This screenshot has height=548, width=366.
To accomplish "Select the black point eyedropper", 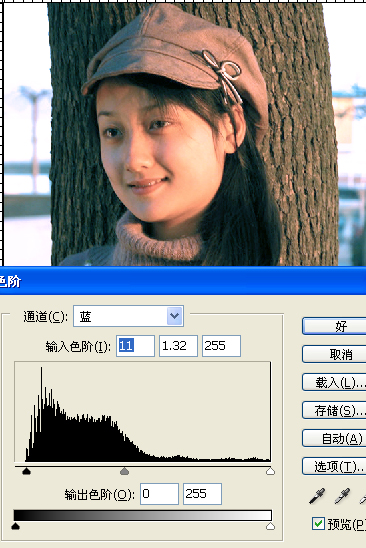I will (x=317, y=496).
